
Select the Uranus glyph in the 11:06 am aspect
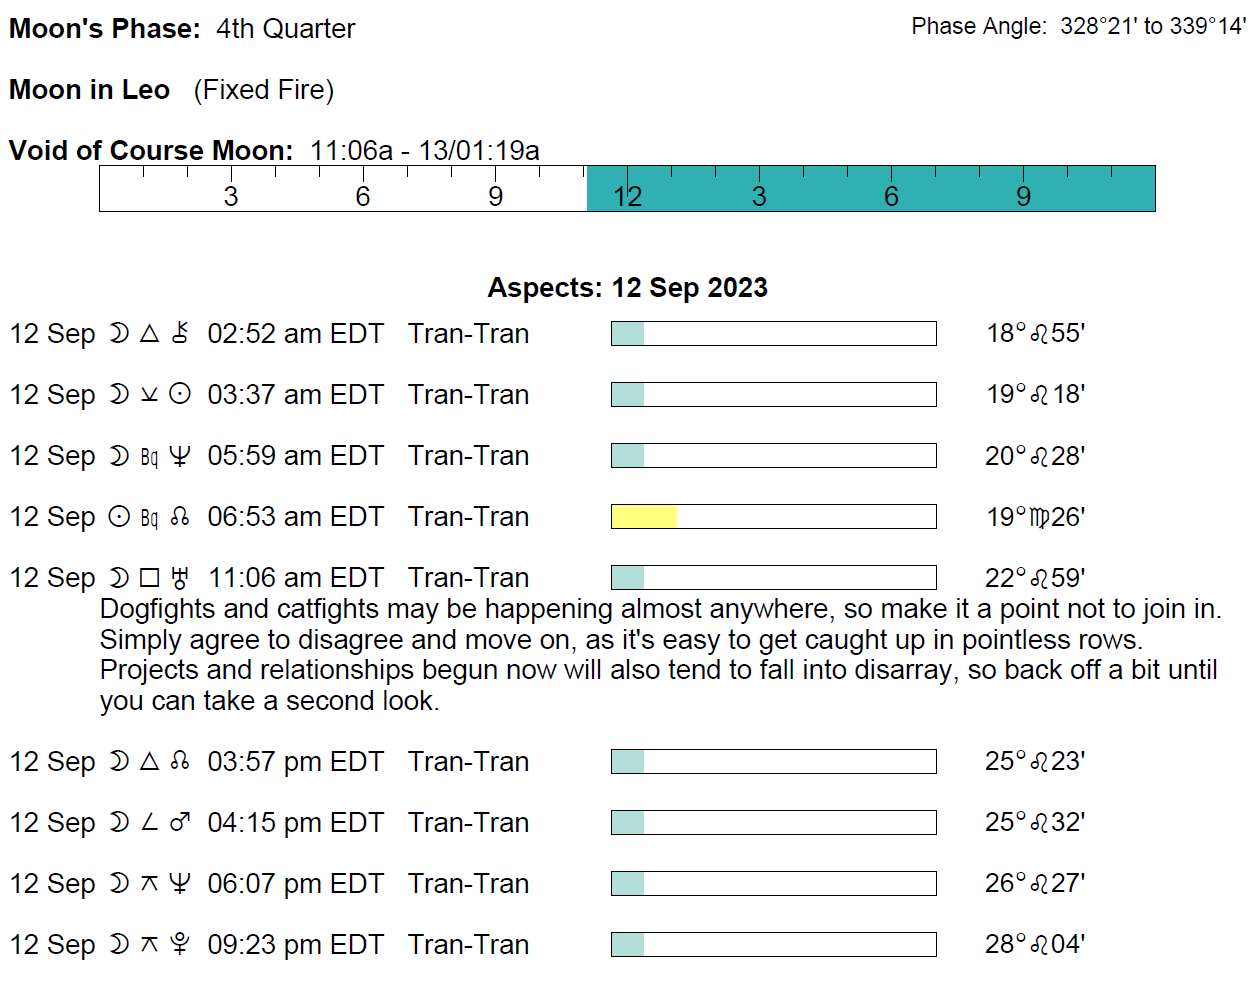pyautogui.click(x=180, y=577)
